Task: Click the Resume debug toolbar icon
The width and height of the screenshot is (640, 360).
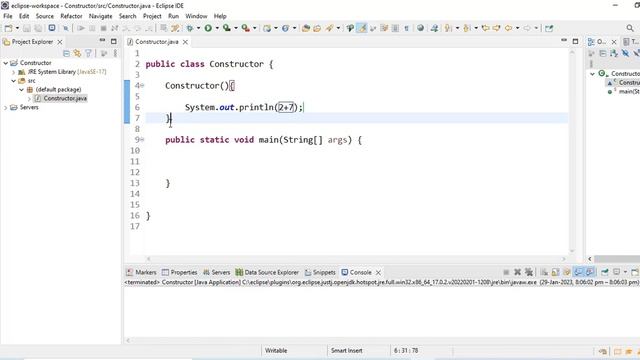Action: [81, 28]
